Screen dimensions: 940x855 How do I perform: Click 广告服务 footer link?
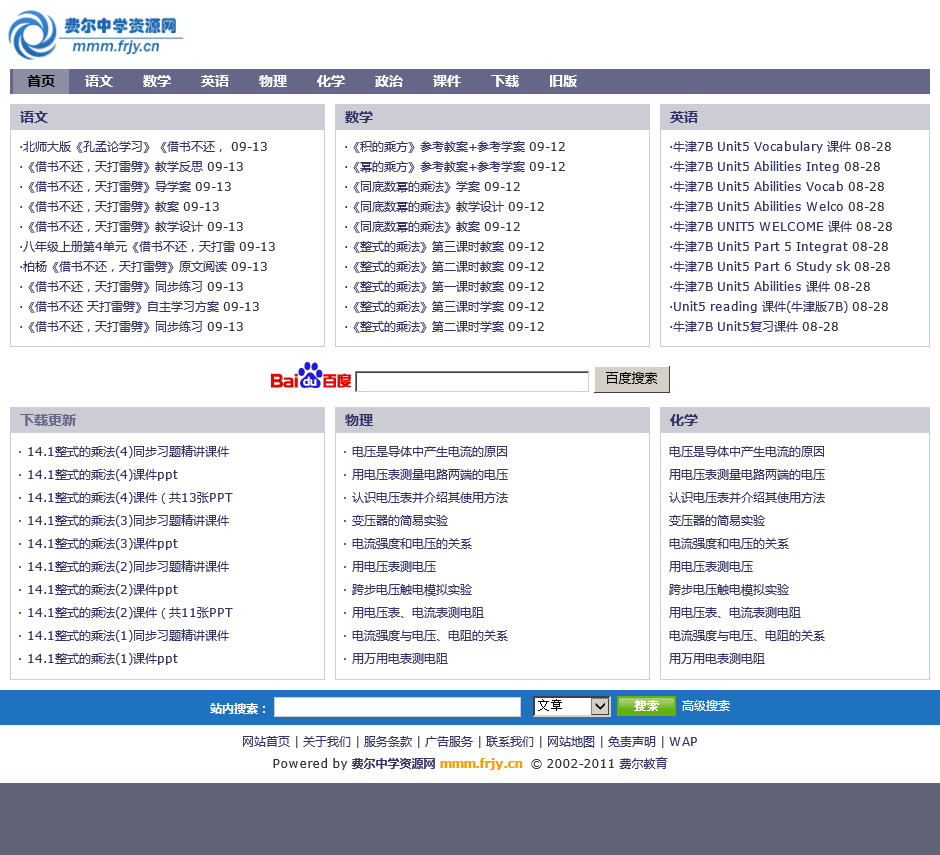[x=449, y=742]
